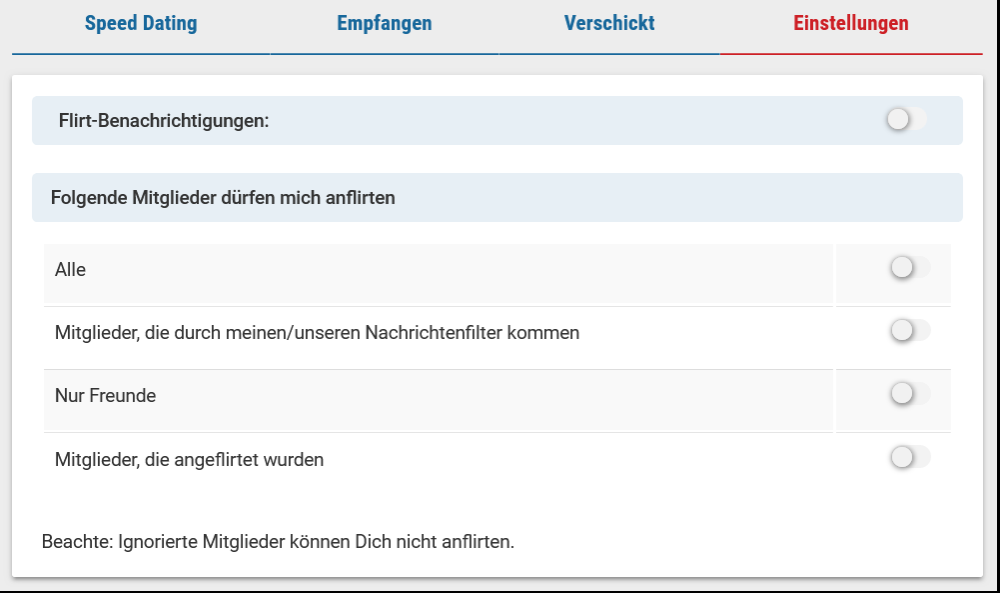The height and width of the screenshot is (593, 1000).
Task: Click the Flirt-Benachrichtigungen label text
Action: (x=164, y=121)
